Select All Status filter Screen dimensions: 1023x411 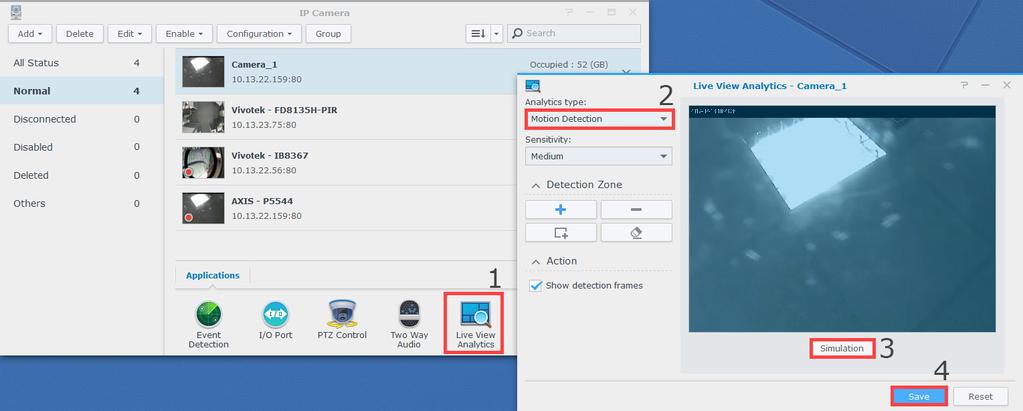(82, 63)
